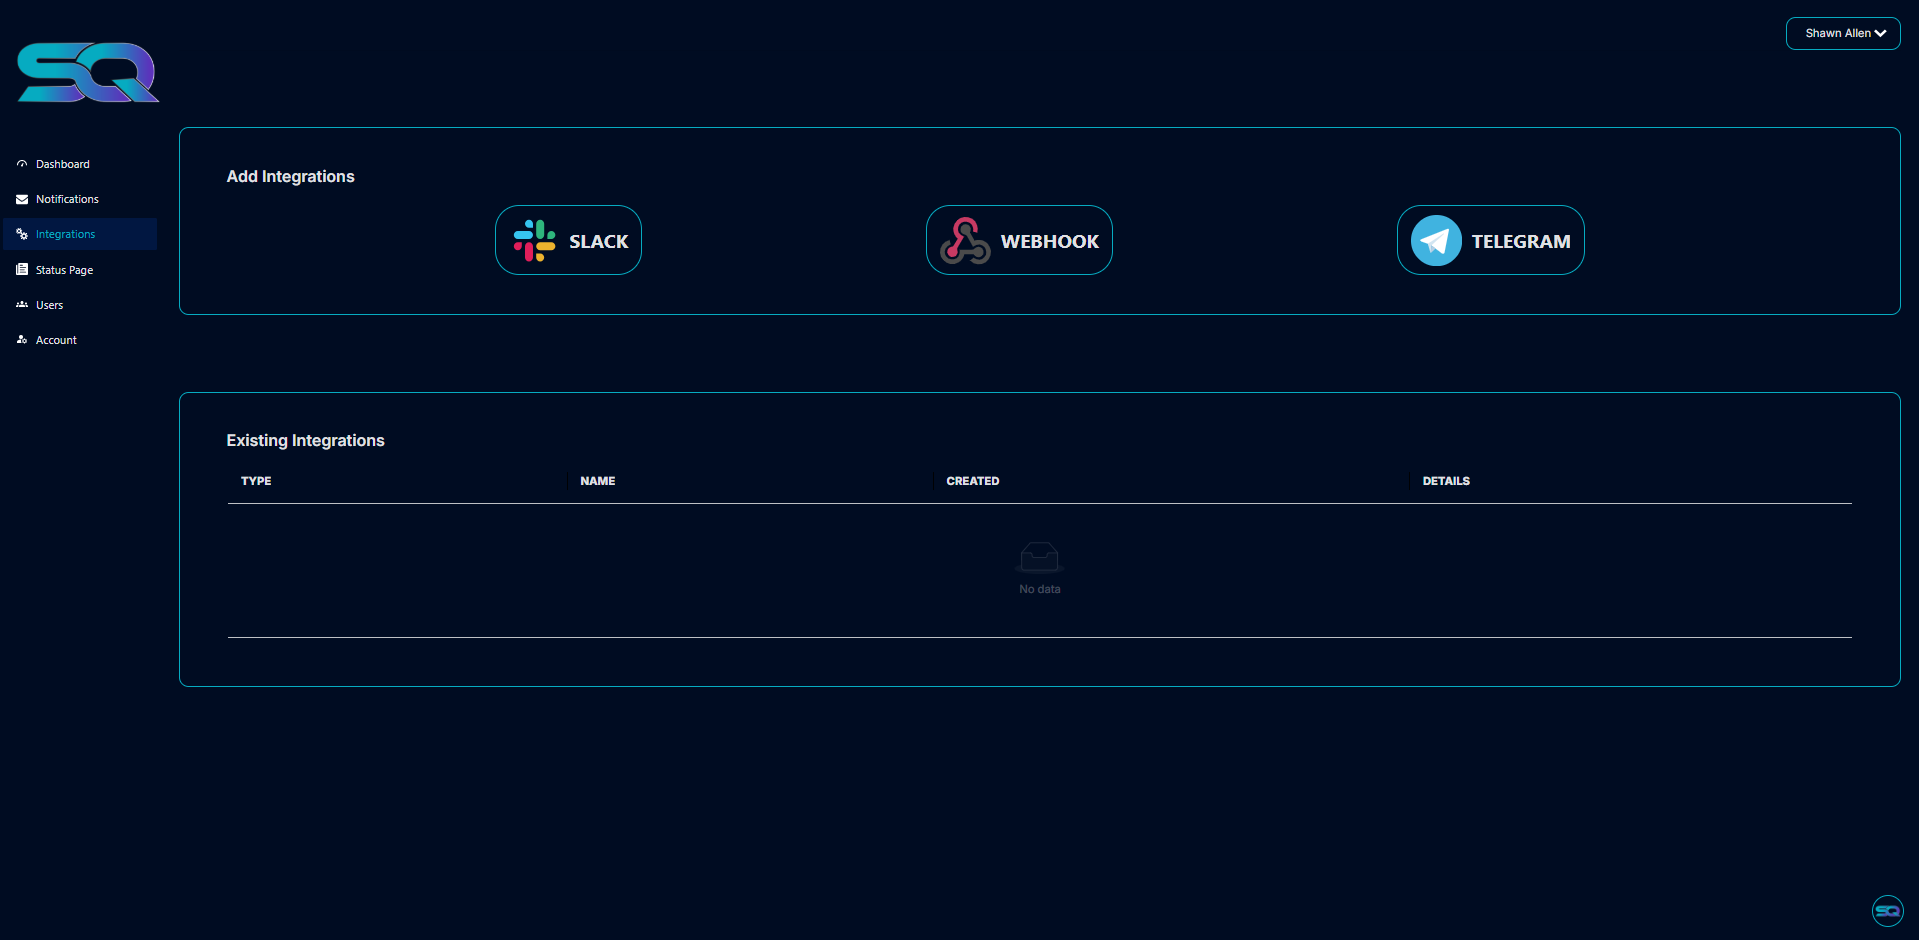1919x940 pixels.
Task: Navigate to Users in the sidebar
Action: (80, 305)
